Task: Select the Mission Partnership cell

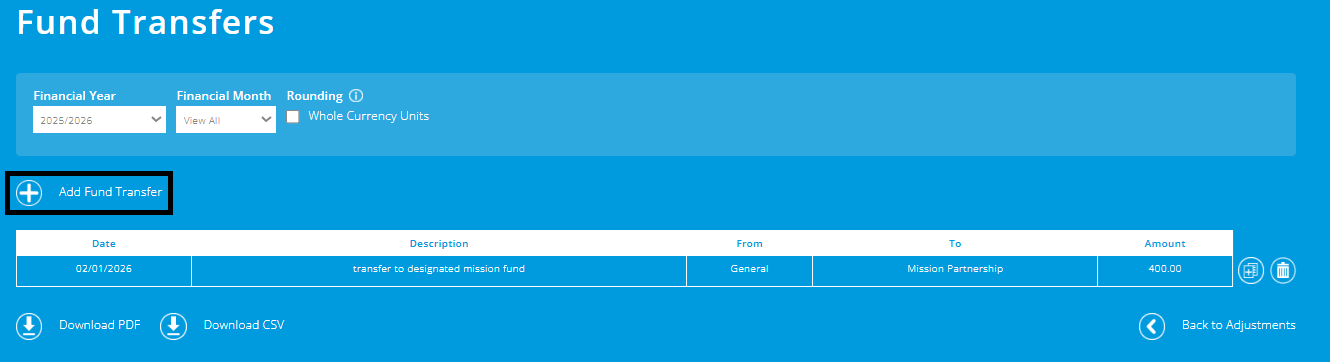Action: pos(955,271)
